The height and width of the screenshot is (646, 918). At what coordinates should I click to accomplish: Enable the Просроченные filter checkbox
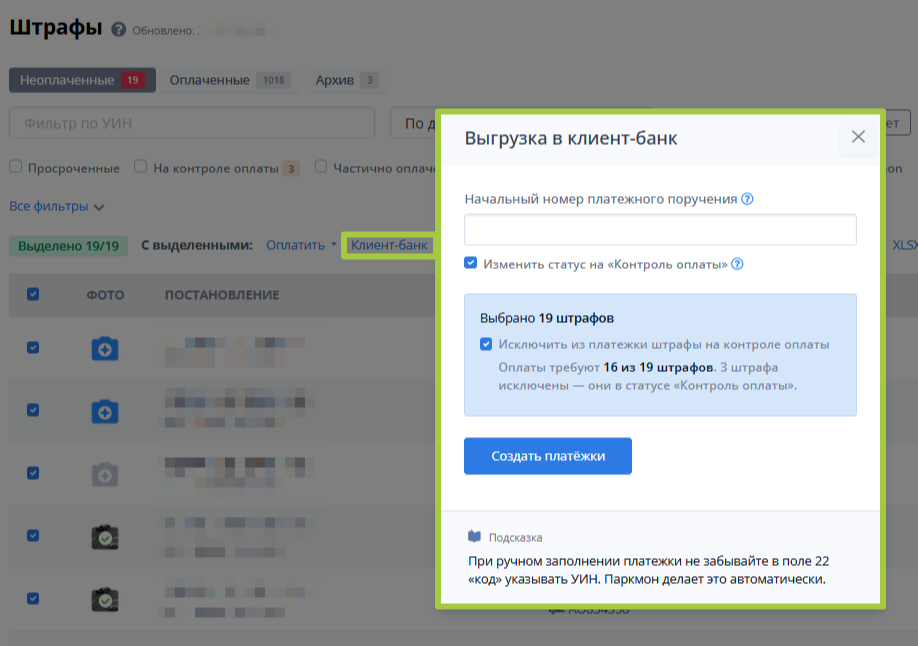(16, 168)
